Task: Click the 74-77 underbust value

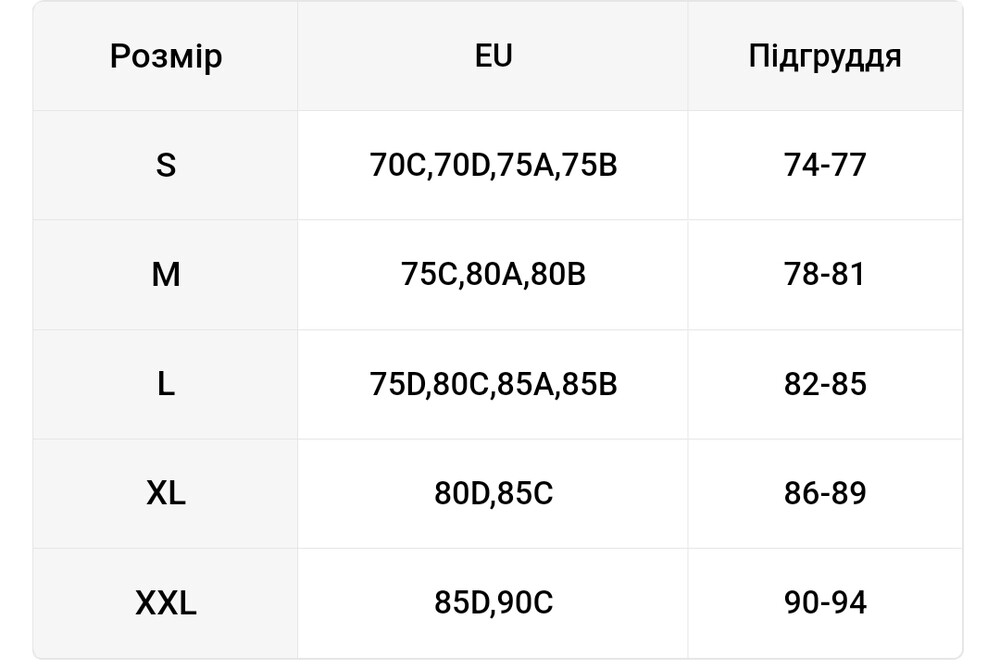Action: point(825,165)
